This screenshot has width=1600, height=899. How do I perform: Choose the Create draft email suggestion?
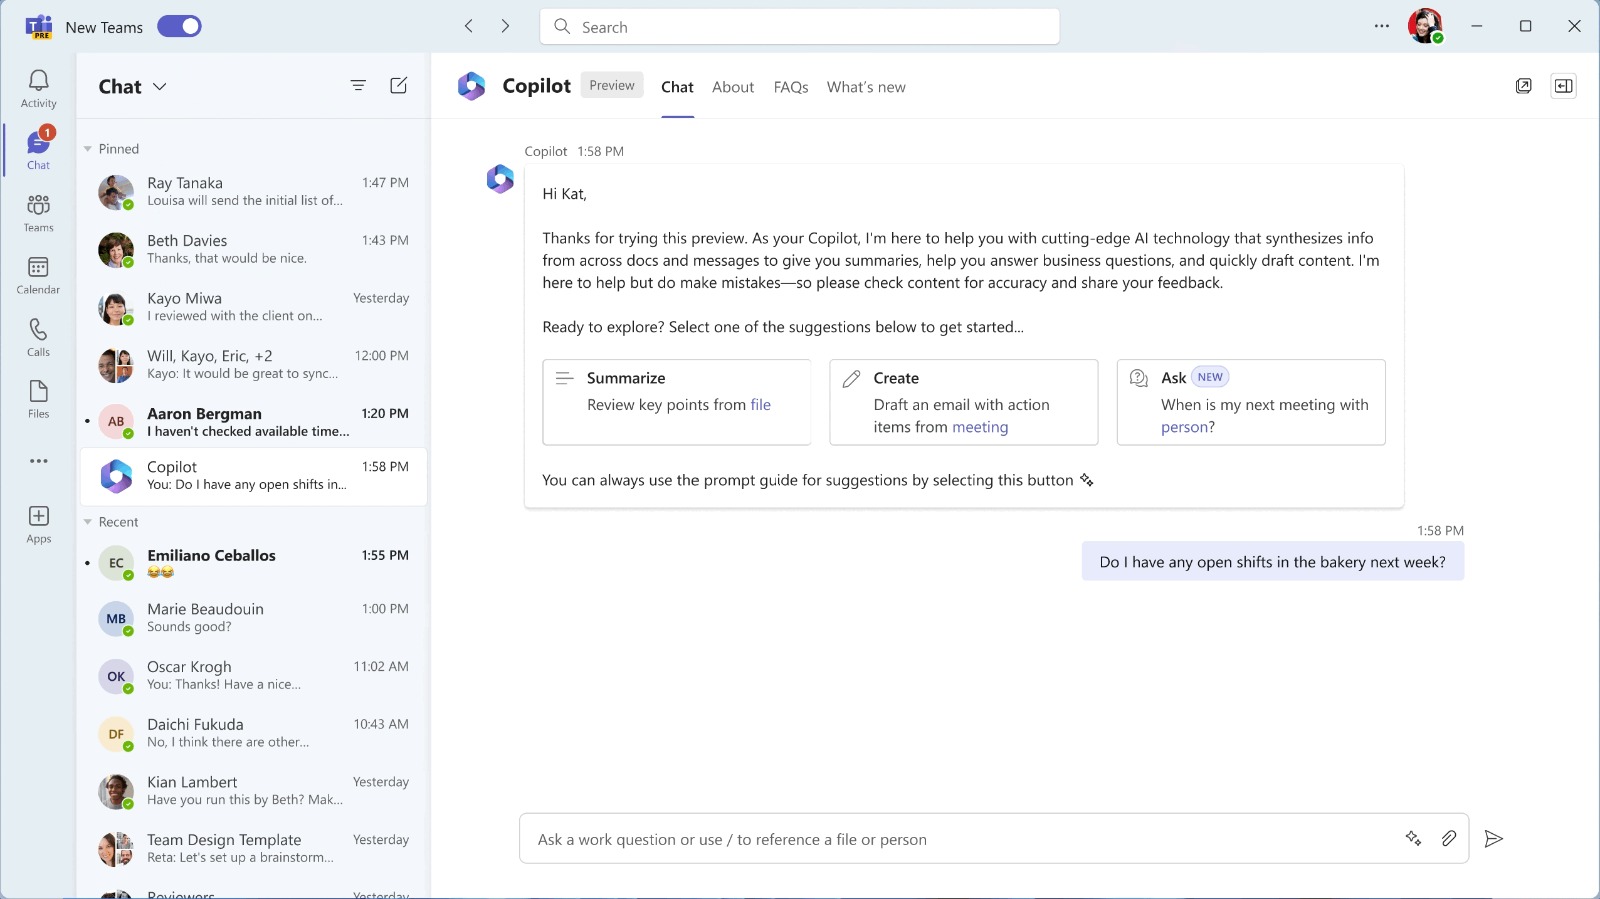pos(963,402)
